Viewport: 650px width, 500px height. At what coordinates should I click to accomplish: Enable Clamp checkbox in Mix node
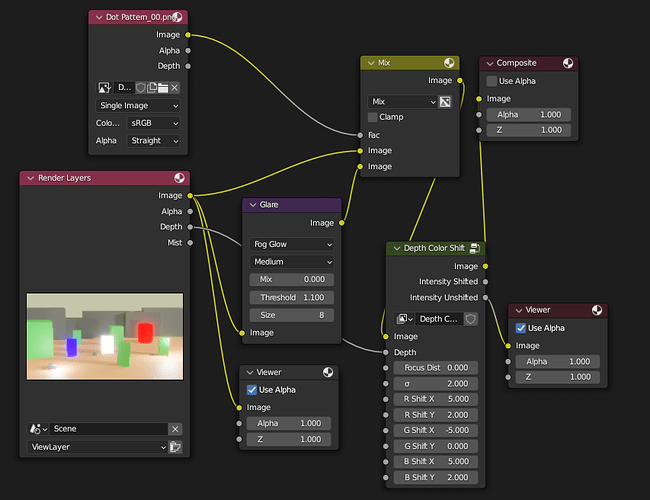point(372,117)
